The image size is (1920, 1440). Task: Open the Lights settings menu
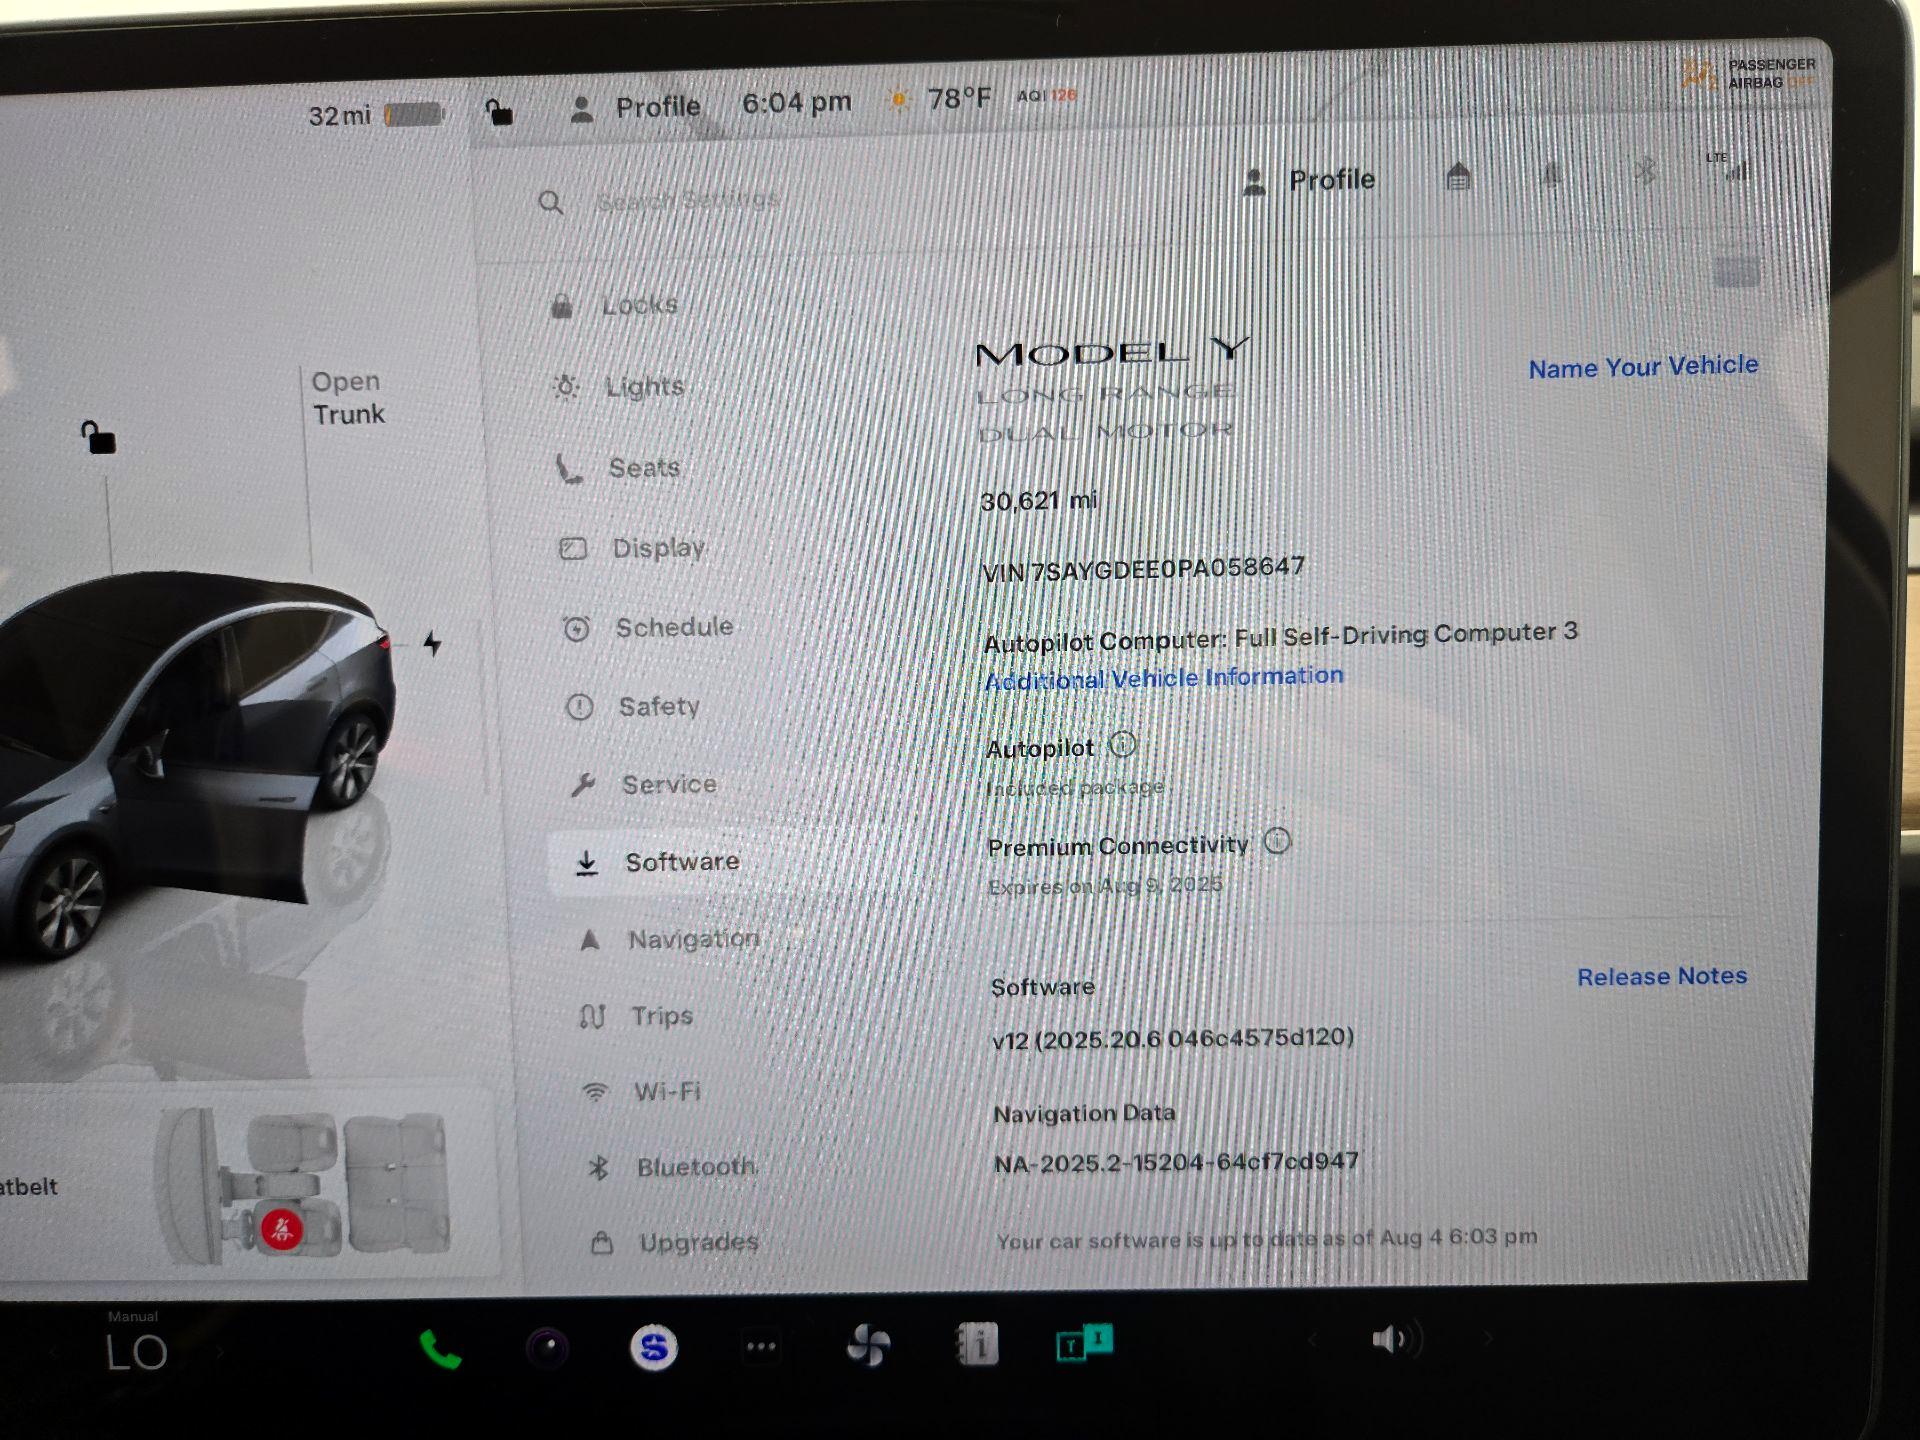tap(620, 386)
